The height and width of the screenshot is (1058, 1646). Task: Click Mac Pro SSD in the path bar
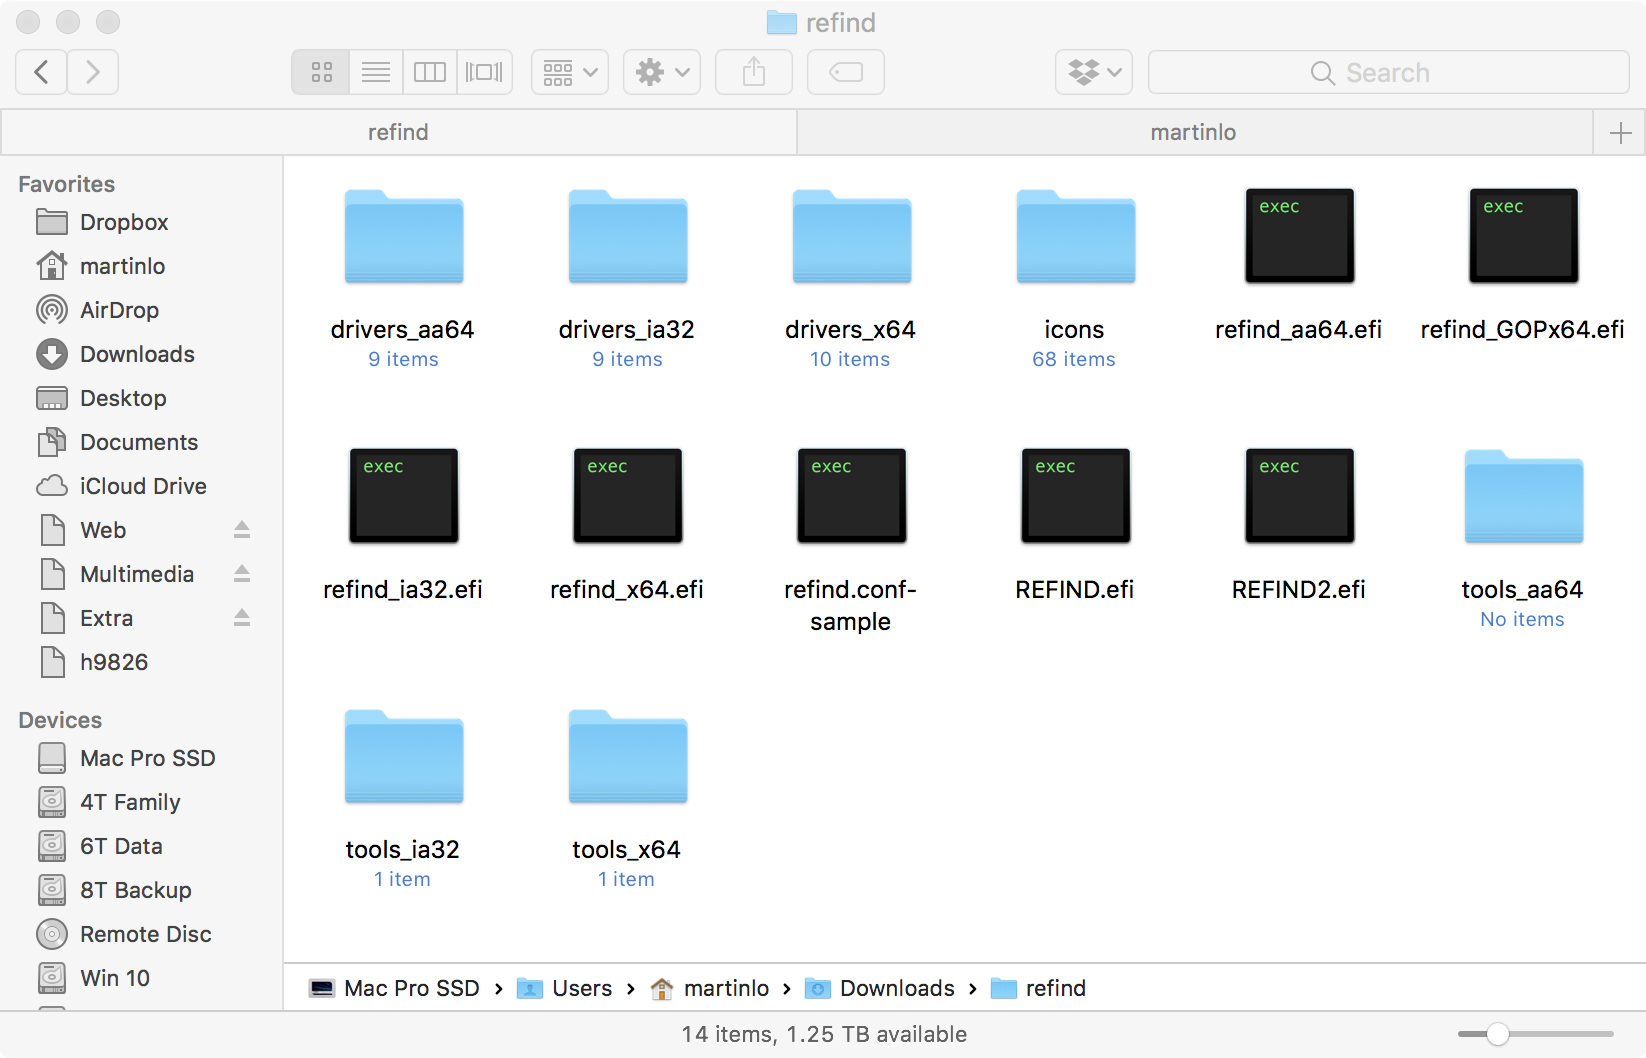pyautogui.click(x=394, y=988)
